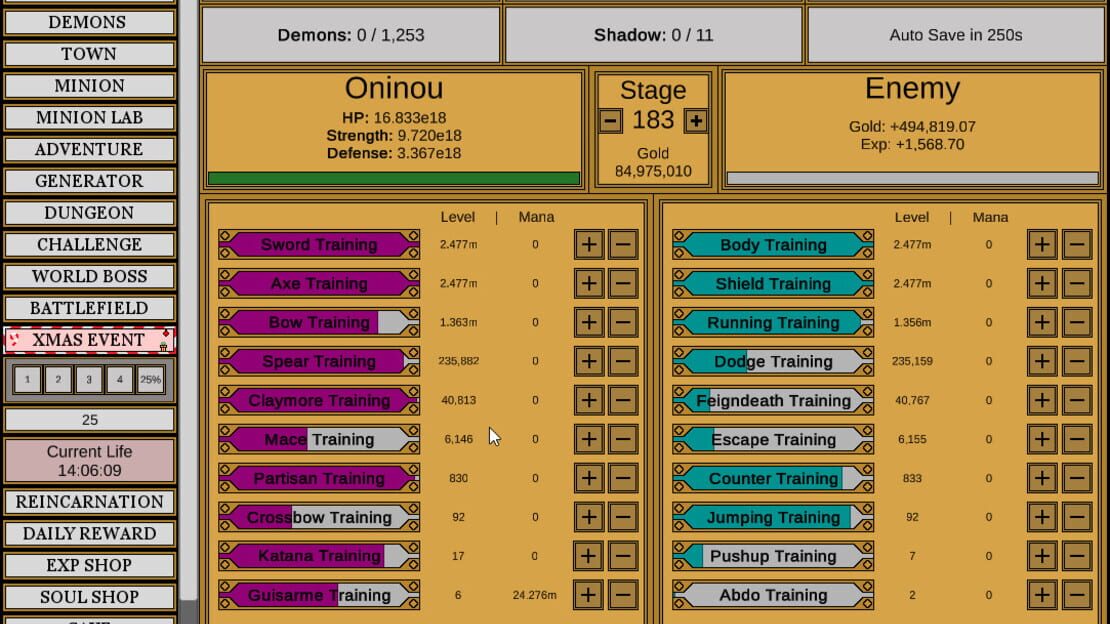Select the 25% amount button
Image resolution: width=1110 pixels, height=624 pixels.
151,380
